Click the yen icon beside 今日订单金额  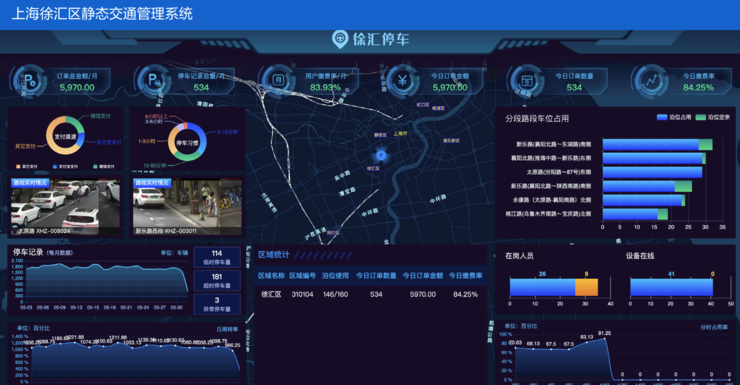pyautogui.click(x=403, y=81)
